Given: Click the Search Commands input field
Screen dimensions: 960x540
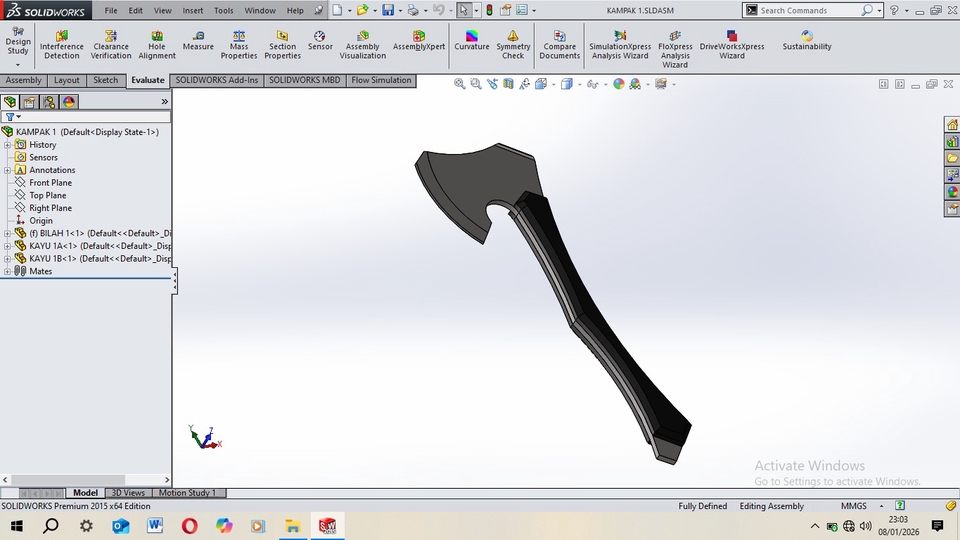Looking at the screenshot, I should [x=808, y=10].
